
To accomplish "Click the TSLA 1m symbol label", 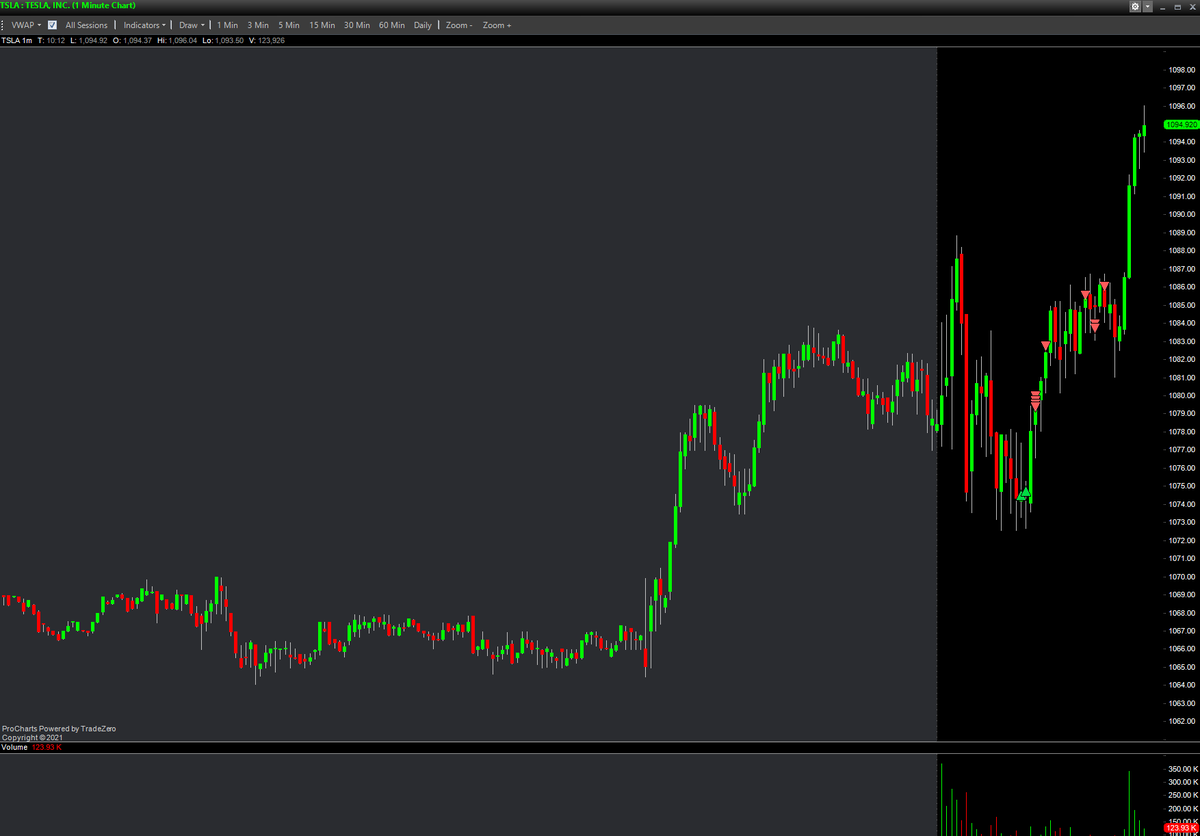I will [16, 41].
